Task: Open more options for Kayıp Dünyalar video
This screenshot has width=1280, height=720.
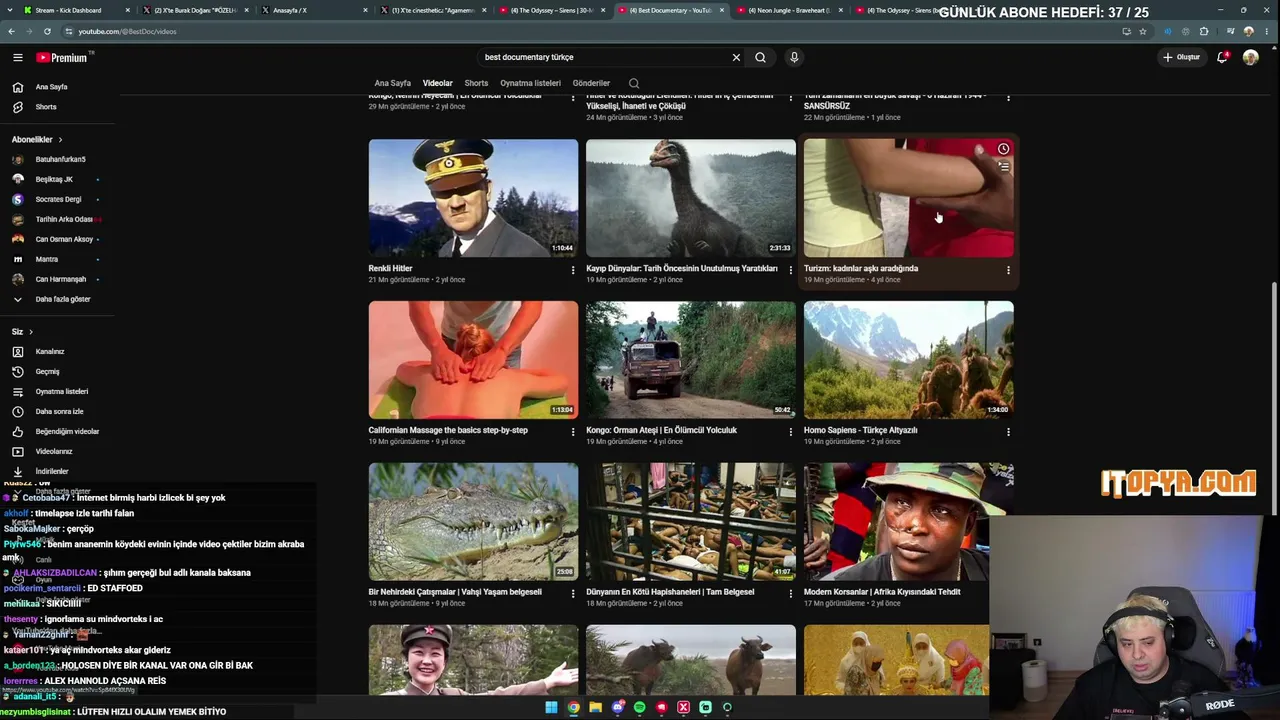Action: 791,270
